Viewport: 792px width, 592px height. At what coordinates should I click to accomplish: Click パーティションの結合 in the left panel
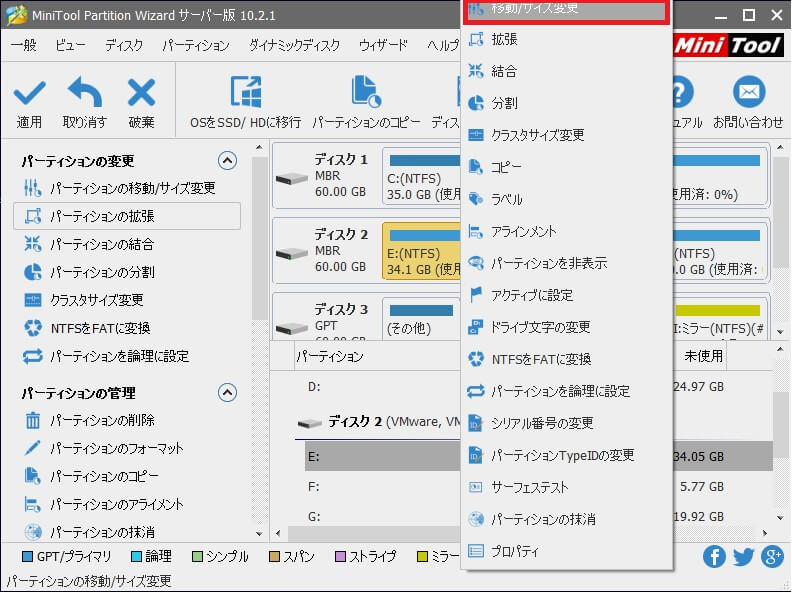(102, 244)
